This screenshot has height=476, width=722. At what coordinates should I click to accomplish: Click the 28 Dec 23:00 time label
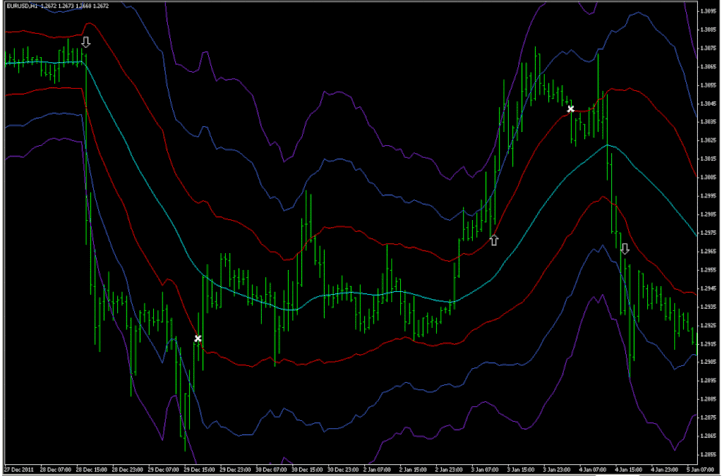pyautogui.click(x=128, y=470)
